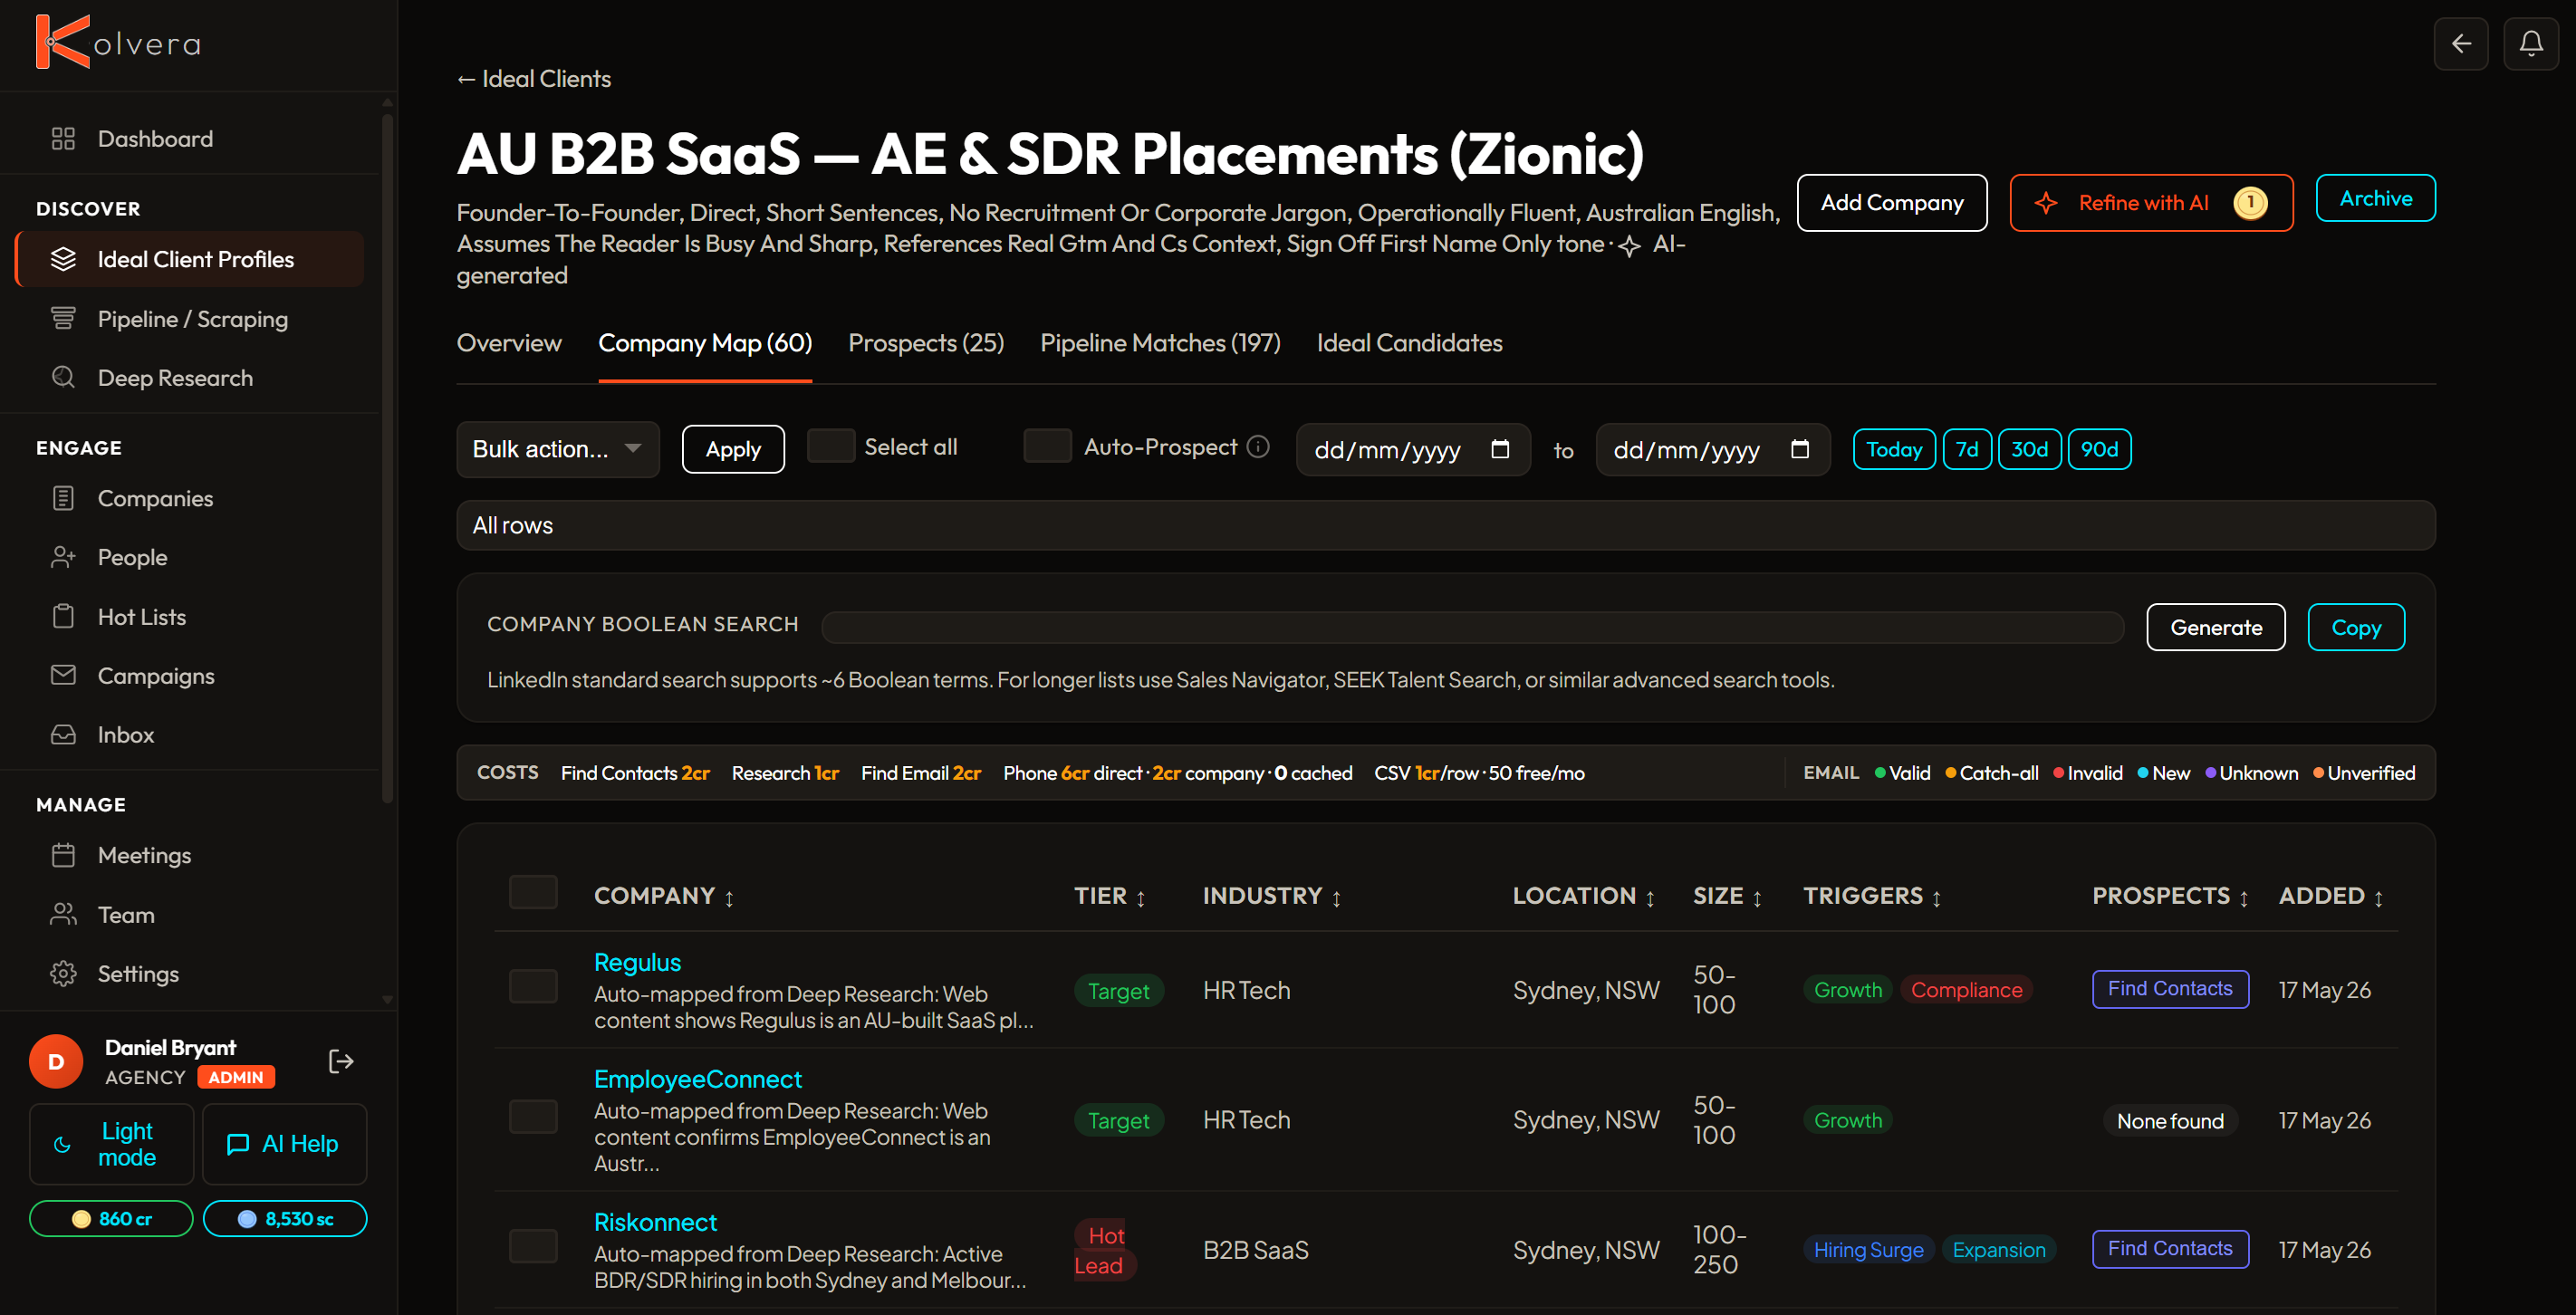
Task: Click the sidebar scrollbar
Action: 387,458
